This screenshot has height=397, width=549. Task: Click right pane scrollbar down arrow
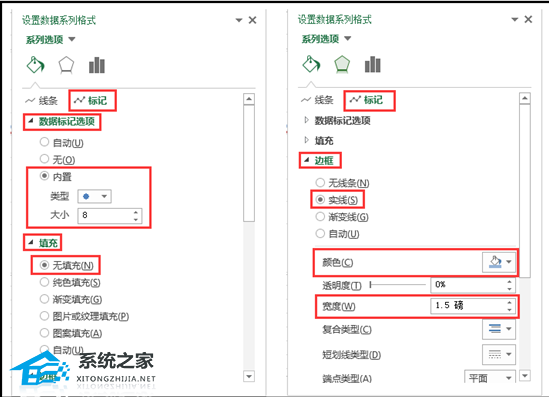point(525,376)
